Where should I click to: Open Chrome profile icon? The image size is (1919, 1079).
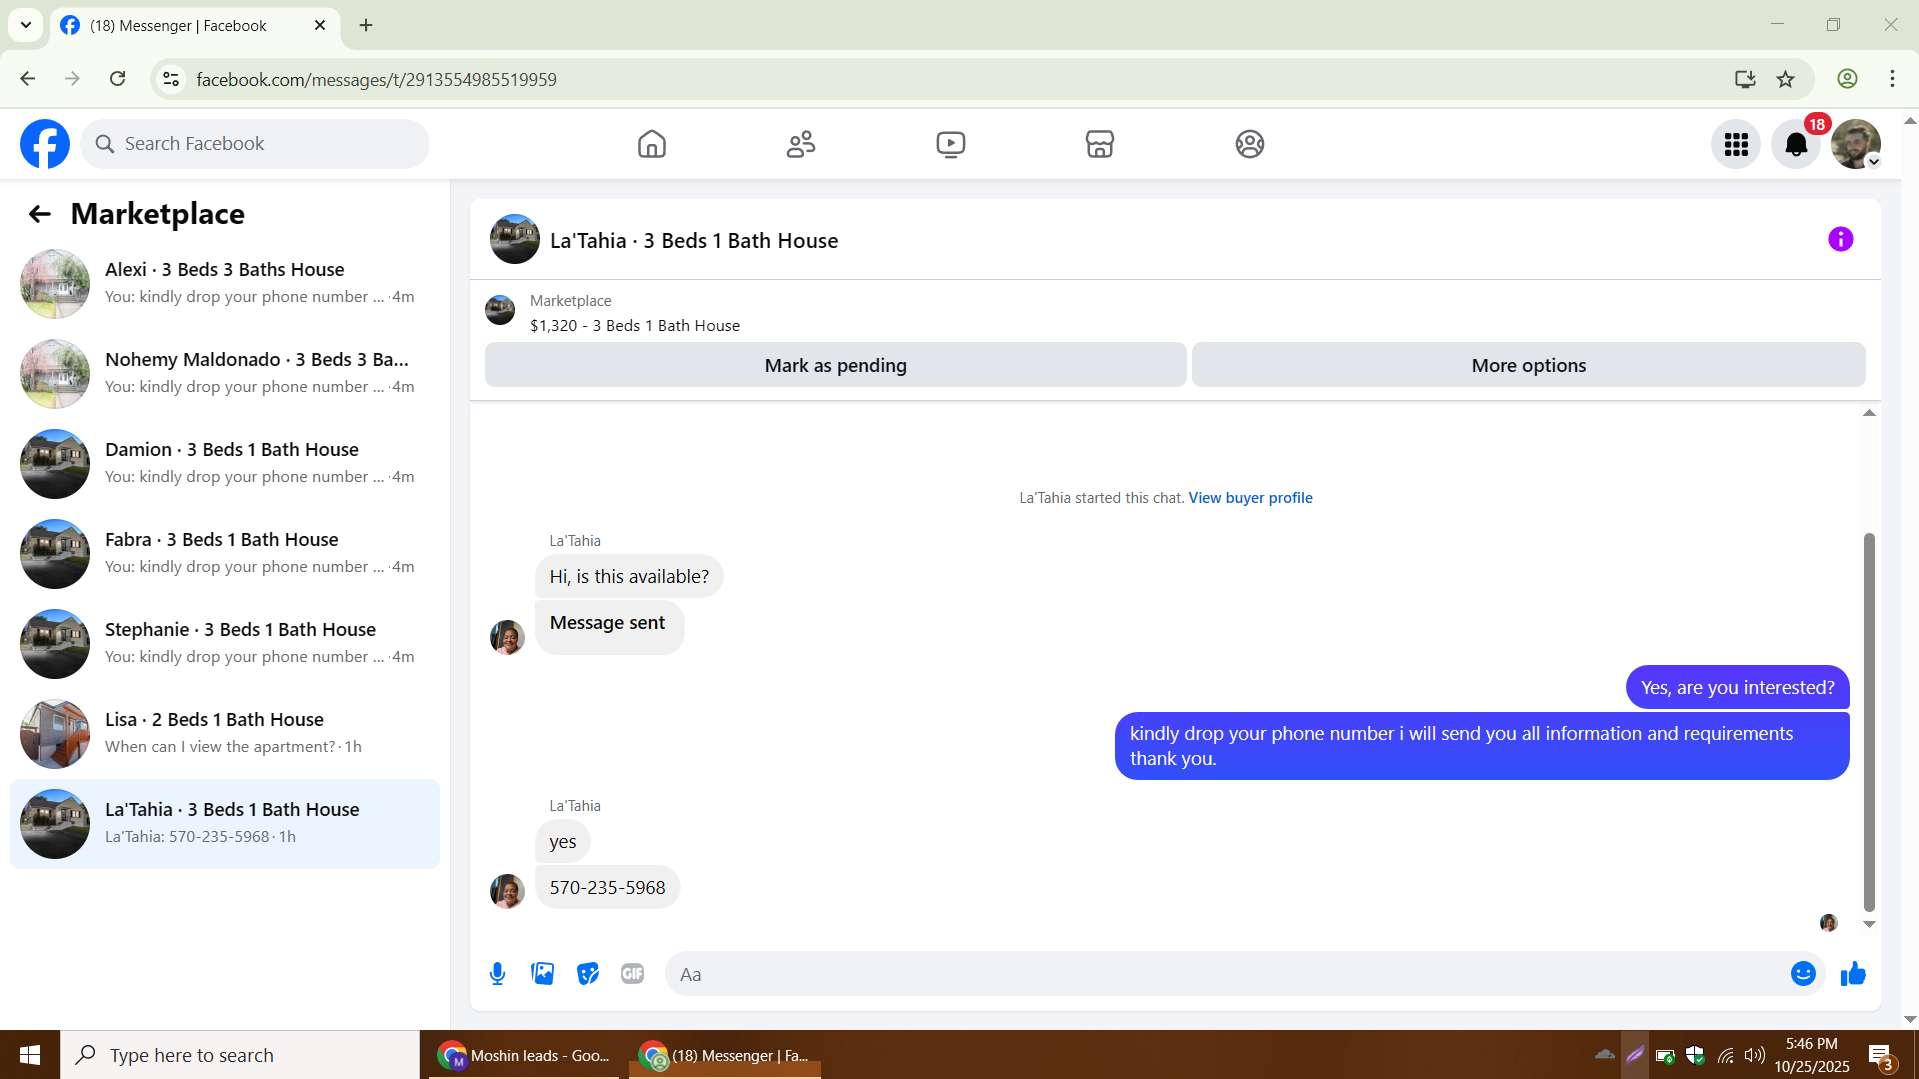1847,79
